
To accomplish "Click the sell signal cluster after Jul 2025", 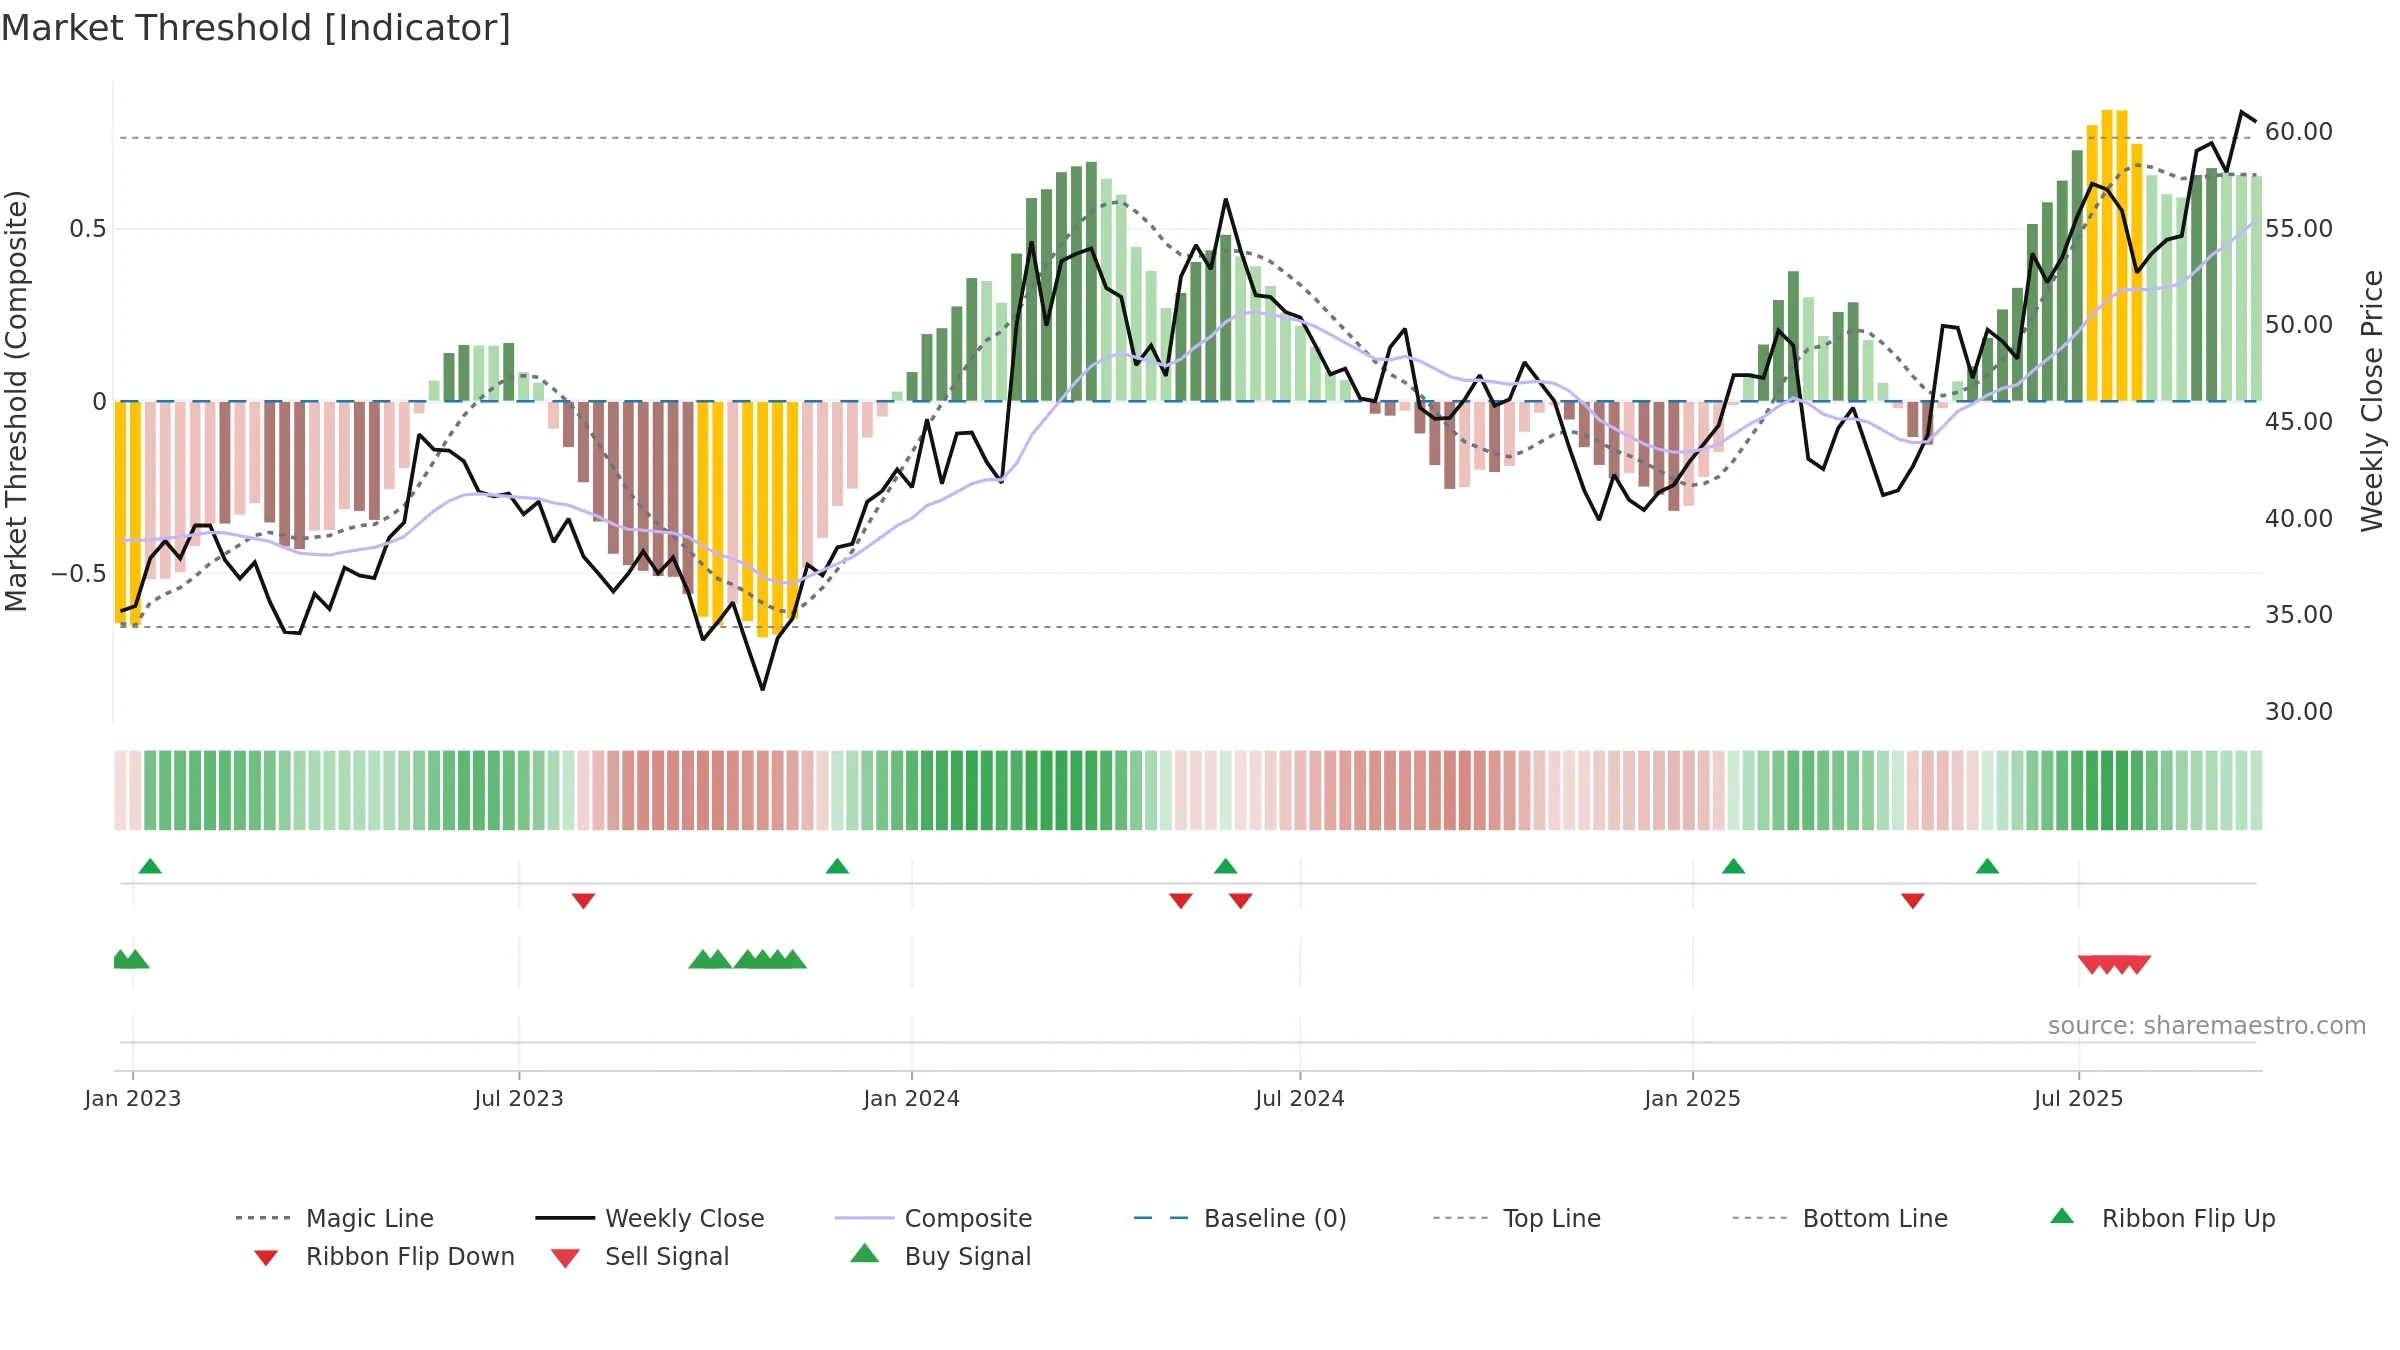I will (x=2114, y=964).
